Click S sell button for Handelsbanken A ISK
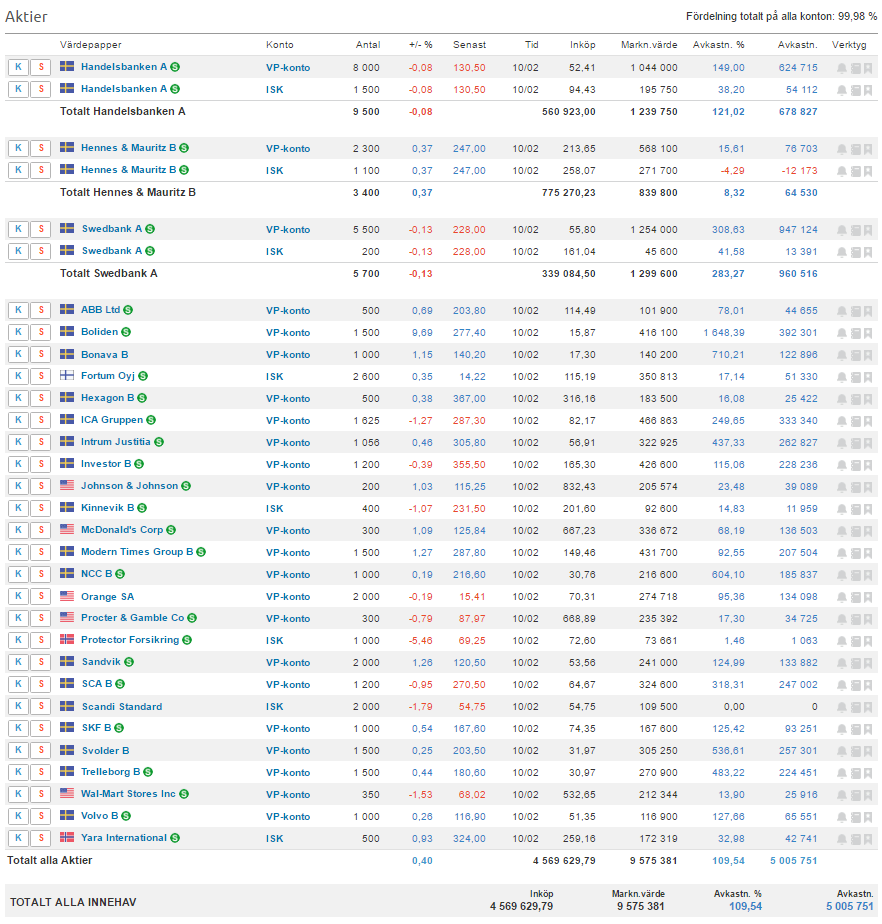882x924 pixels. [x=41, y=89]
